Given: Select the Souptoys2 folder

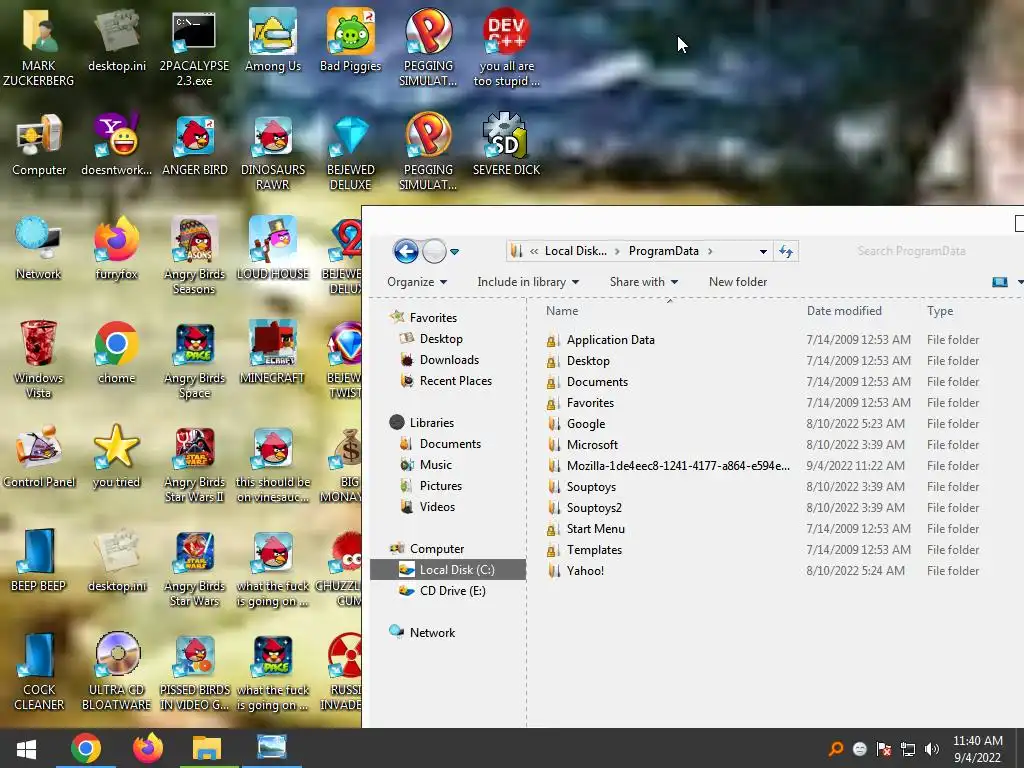Looking at the screenshot, I should (x=764, y=507).
